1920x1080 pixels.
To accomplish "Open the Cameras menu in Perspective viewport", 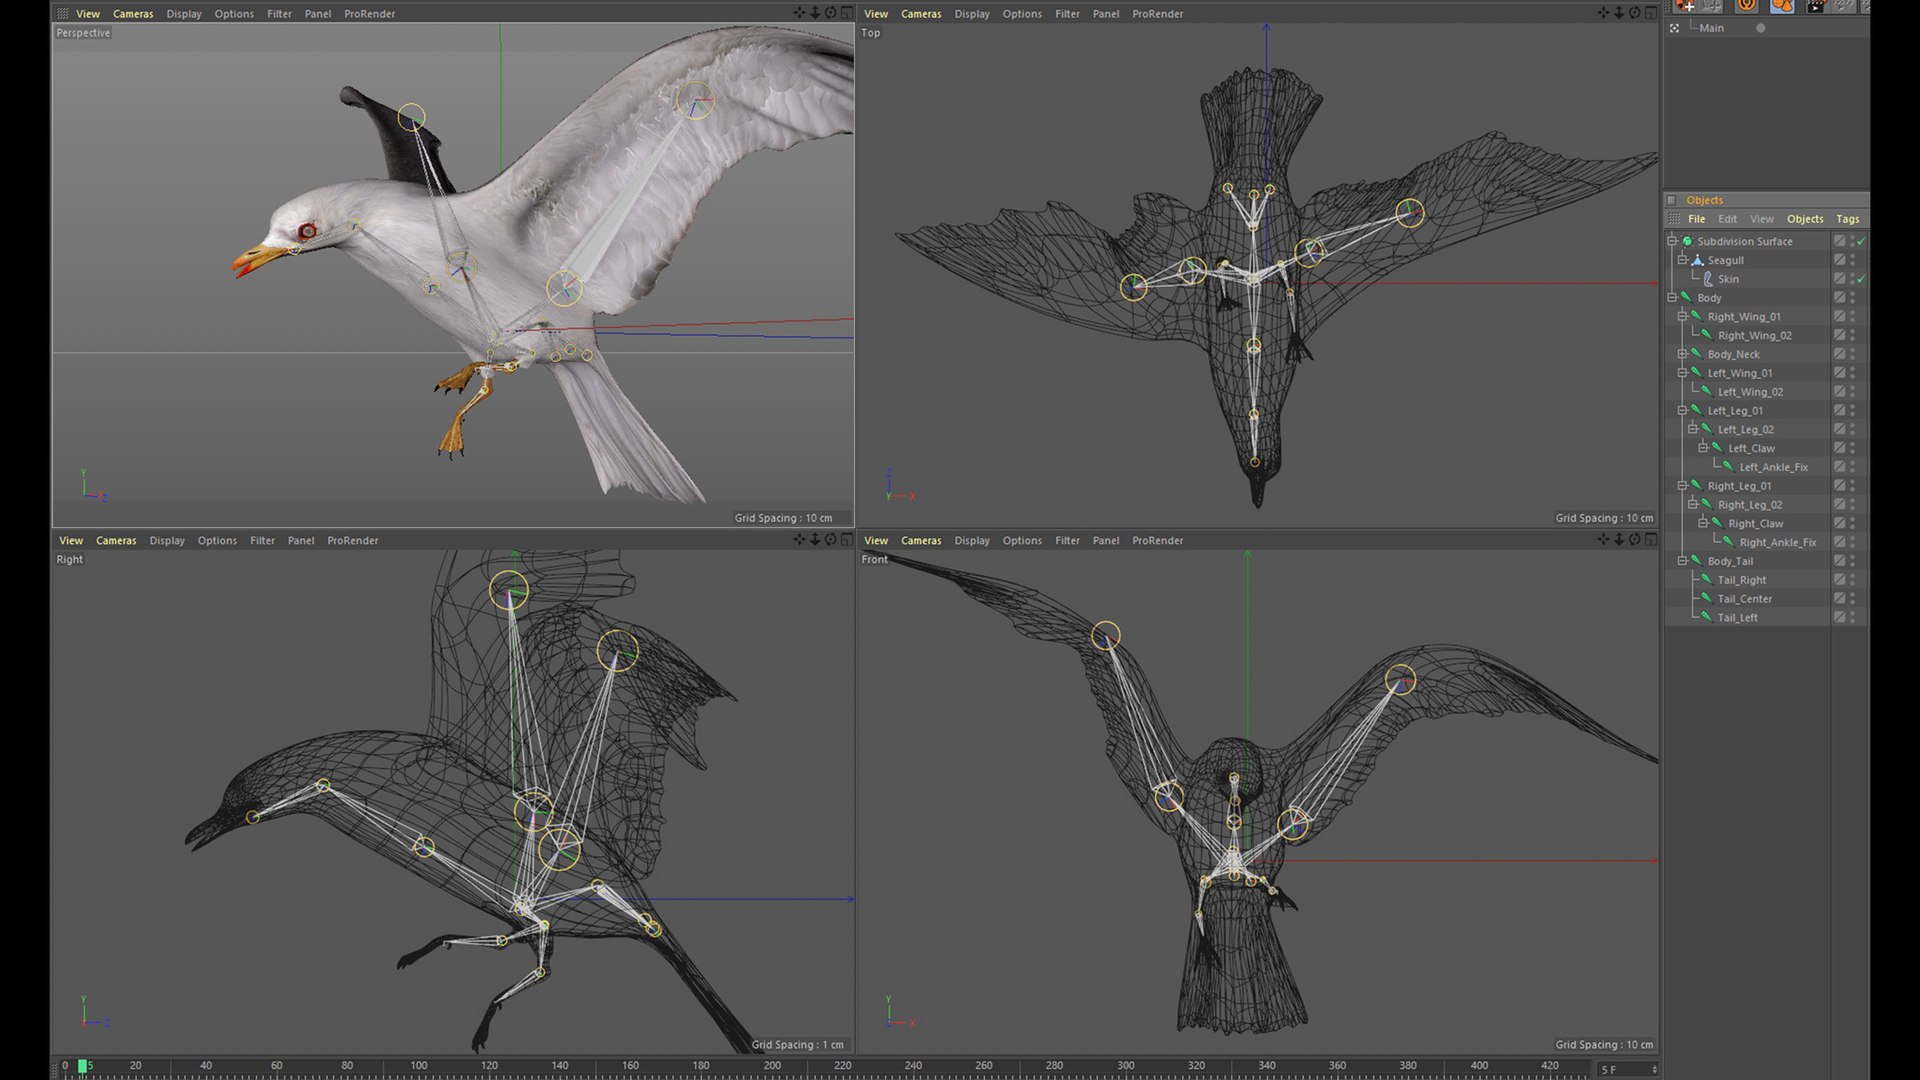I will 133,14.
